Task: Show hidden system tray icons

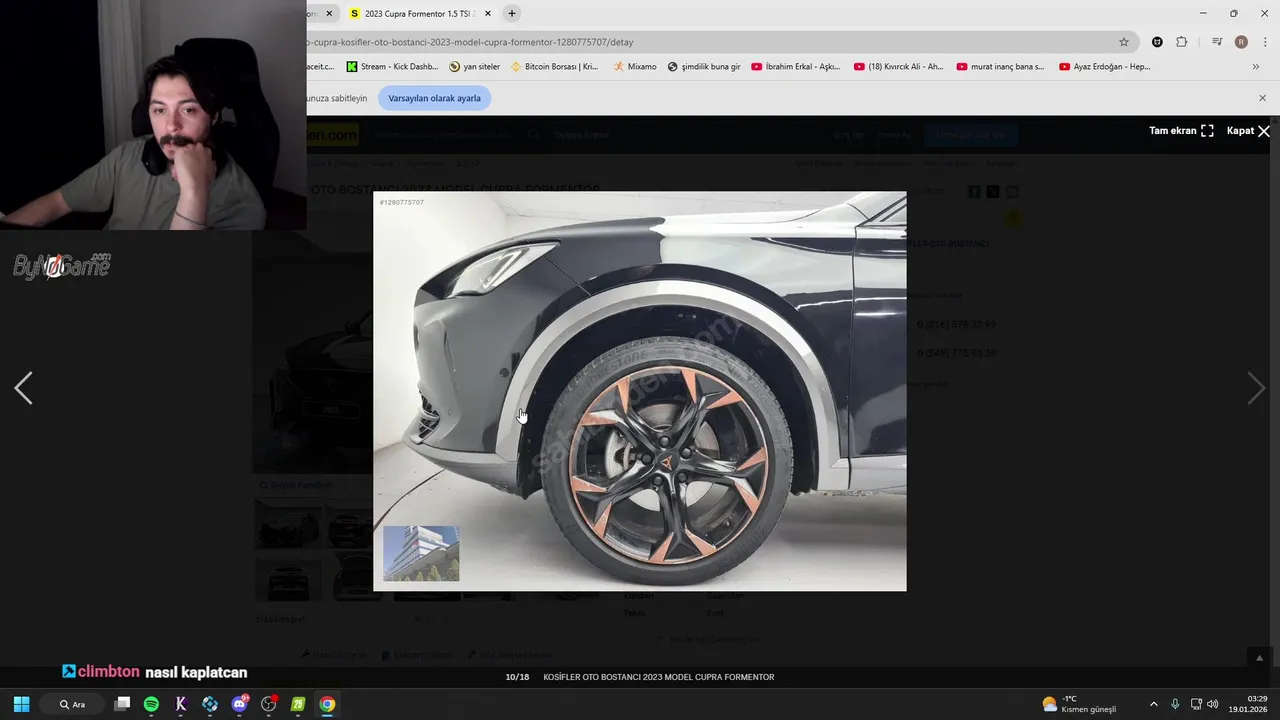Action: [1153, 704]
